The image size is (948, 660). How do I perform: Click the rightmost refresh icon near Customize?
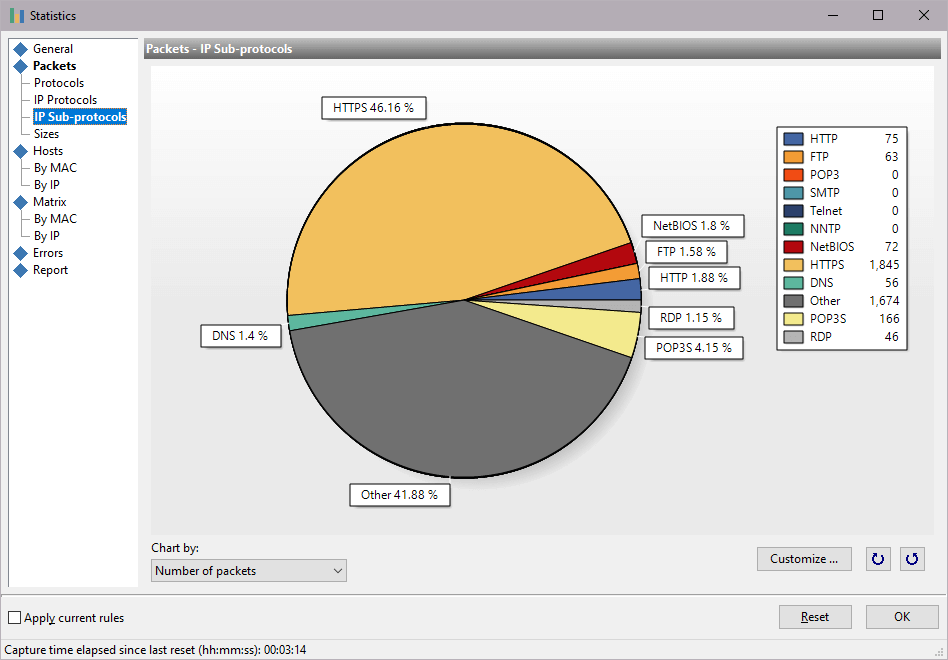(x=912, y=559)
